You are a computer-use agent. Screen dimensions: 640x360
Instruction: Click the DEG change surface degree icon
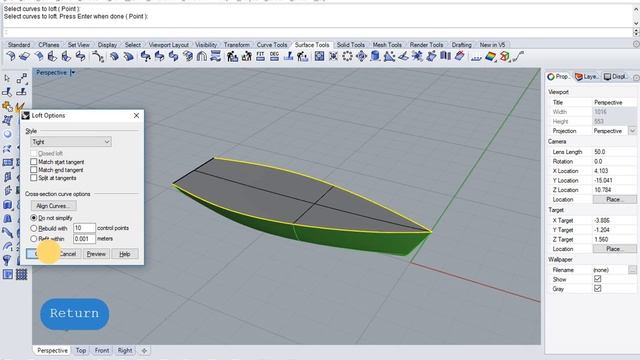(274, 56)
